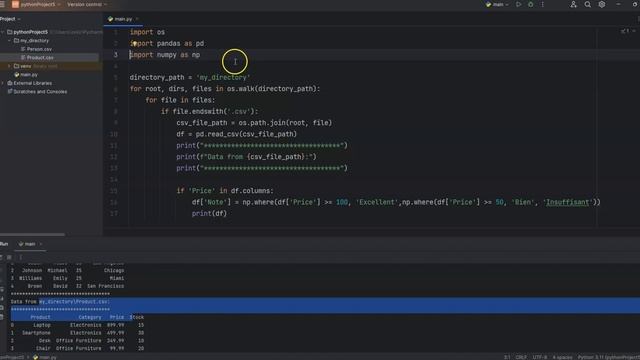The image size is (640, 360).
Task: Open Search Everywhere magnifier
Action: (x=587, y=4)
